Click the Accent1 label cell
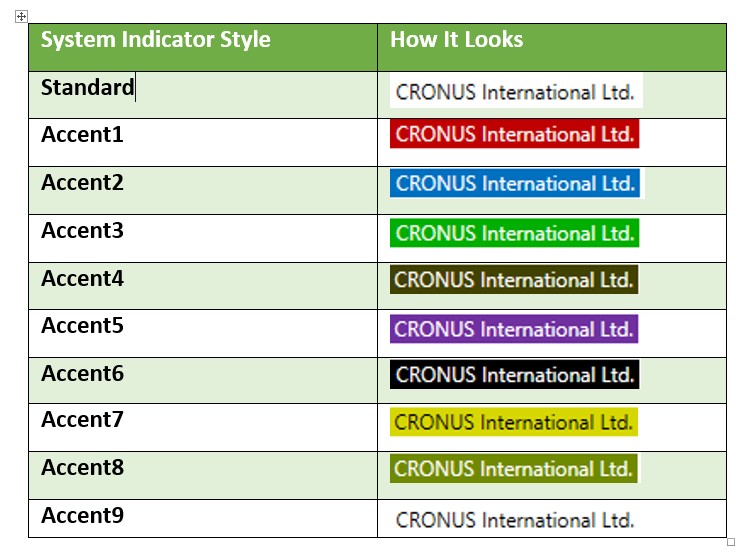The width and height of the screenshot is (745, 552). tap(203, 143)
